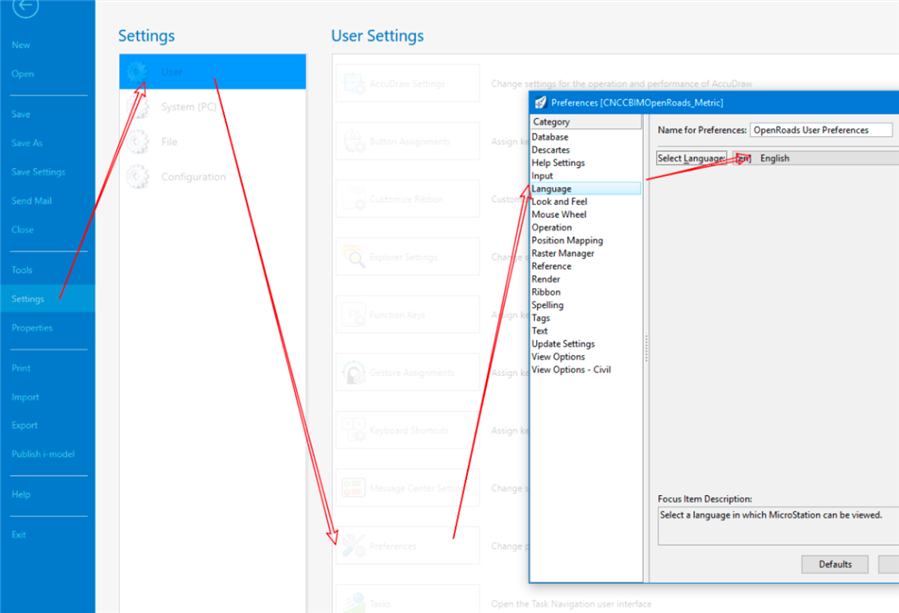Image resolution: width=899 pixels, height=613 pixels.
Task: Open Function Keys icon
Action: 354,315
